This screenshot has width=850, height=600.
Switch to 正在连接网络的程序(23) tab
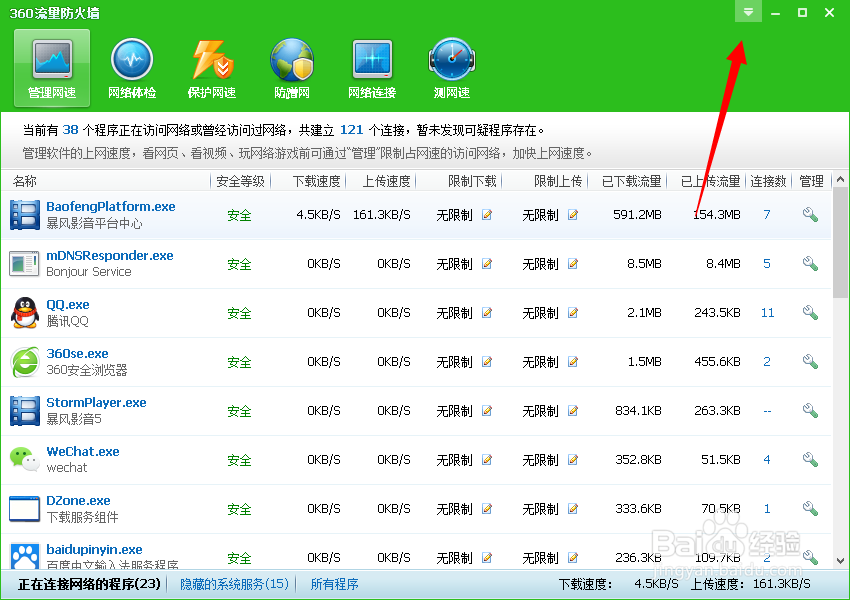pos(89,584)
